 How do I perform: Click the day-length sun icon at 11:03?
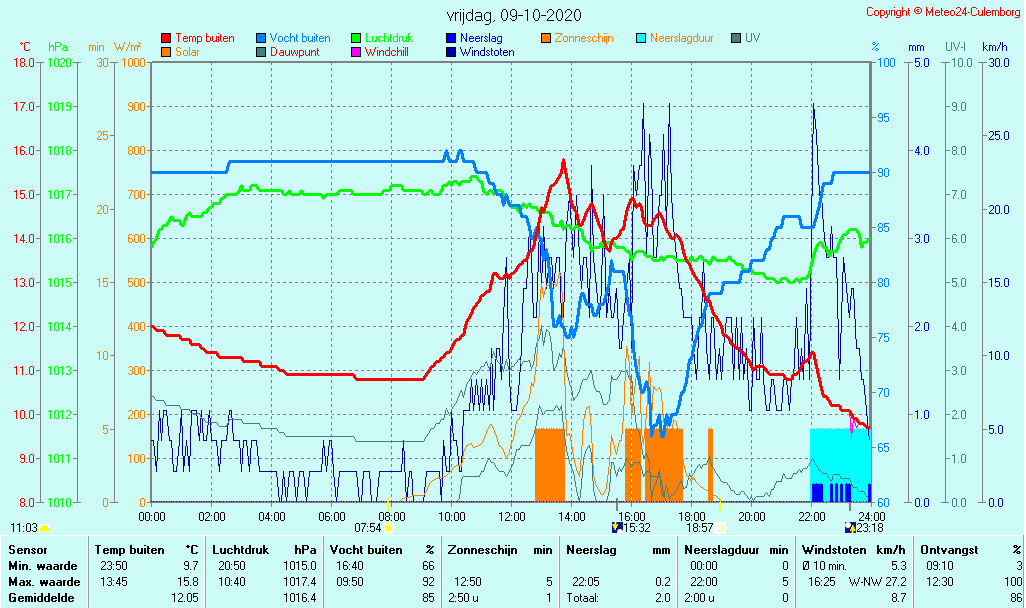pyautogui.click(x=44, y=528)
